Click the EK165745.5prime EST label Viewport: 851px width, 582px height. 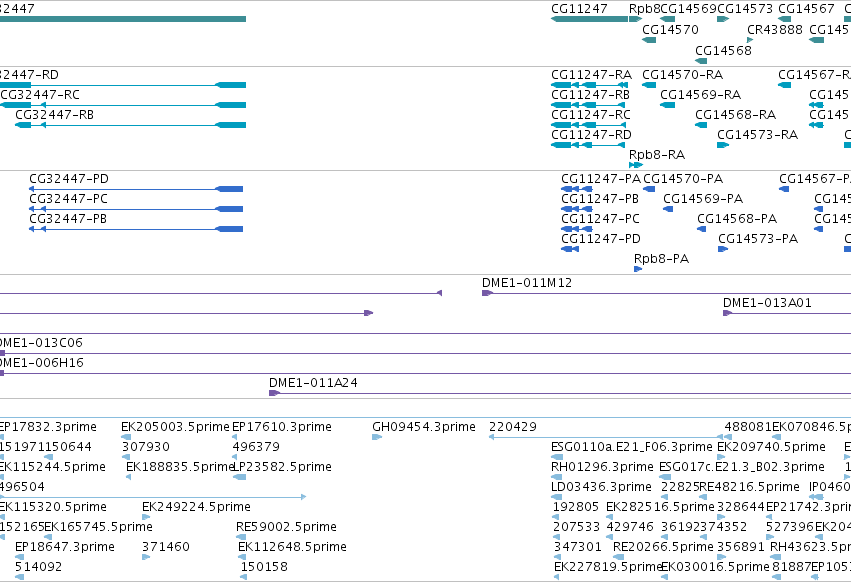click(x=98, y=527)
